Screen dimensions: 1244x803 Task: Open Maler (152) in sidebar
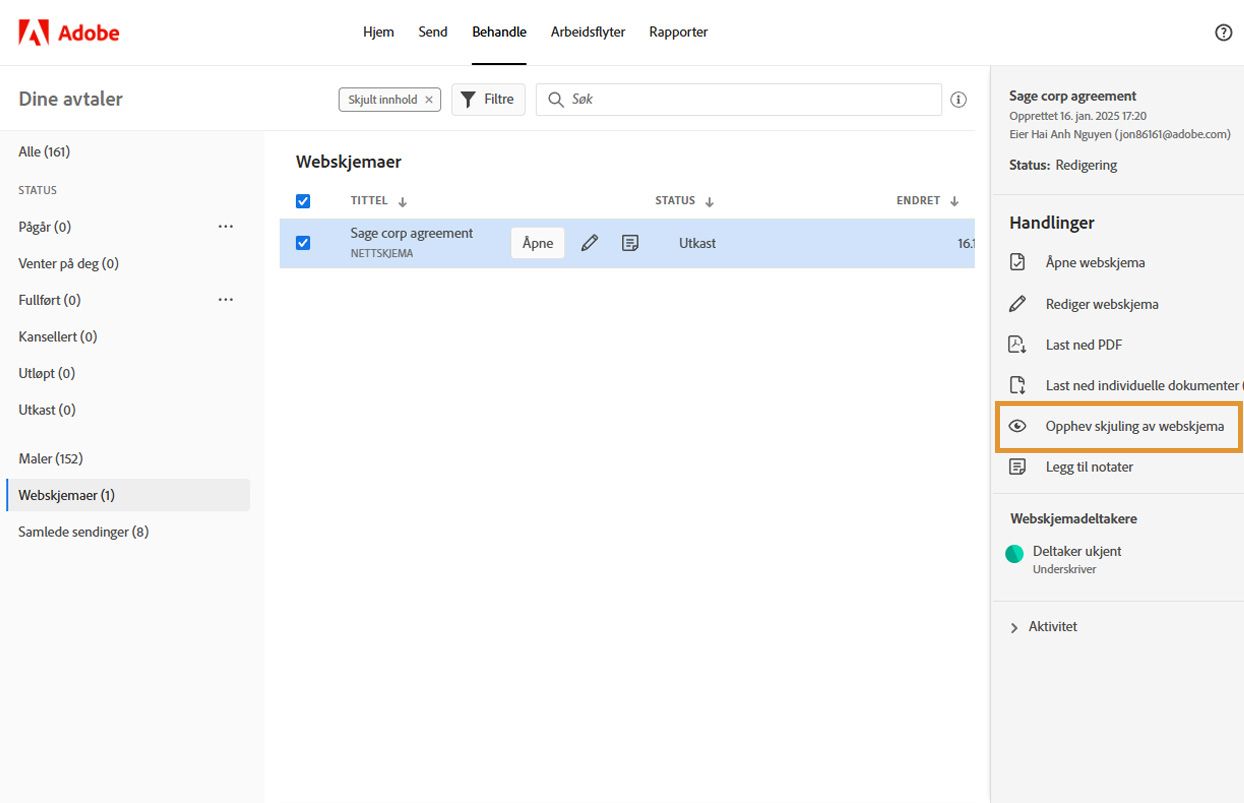click(x=51, y=459)
